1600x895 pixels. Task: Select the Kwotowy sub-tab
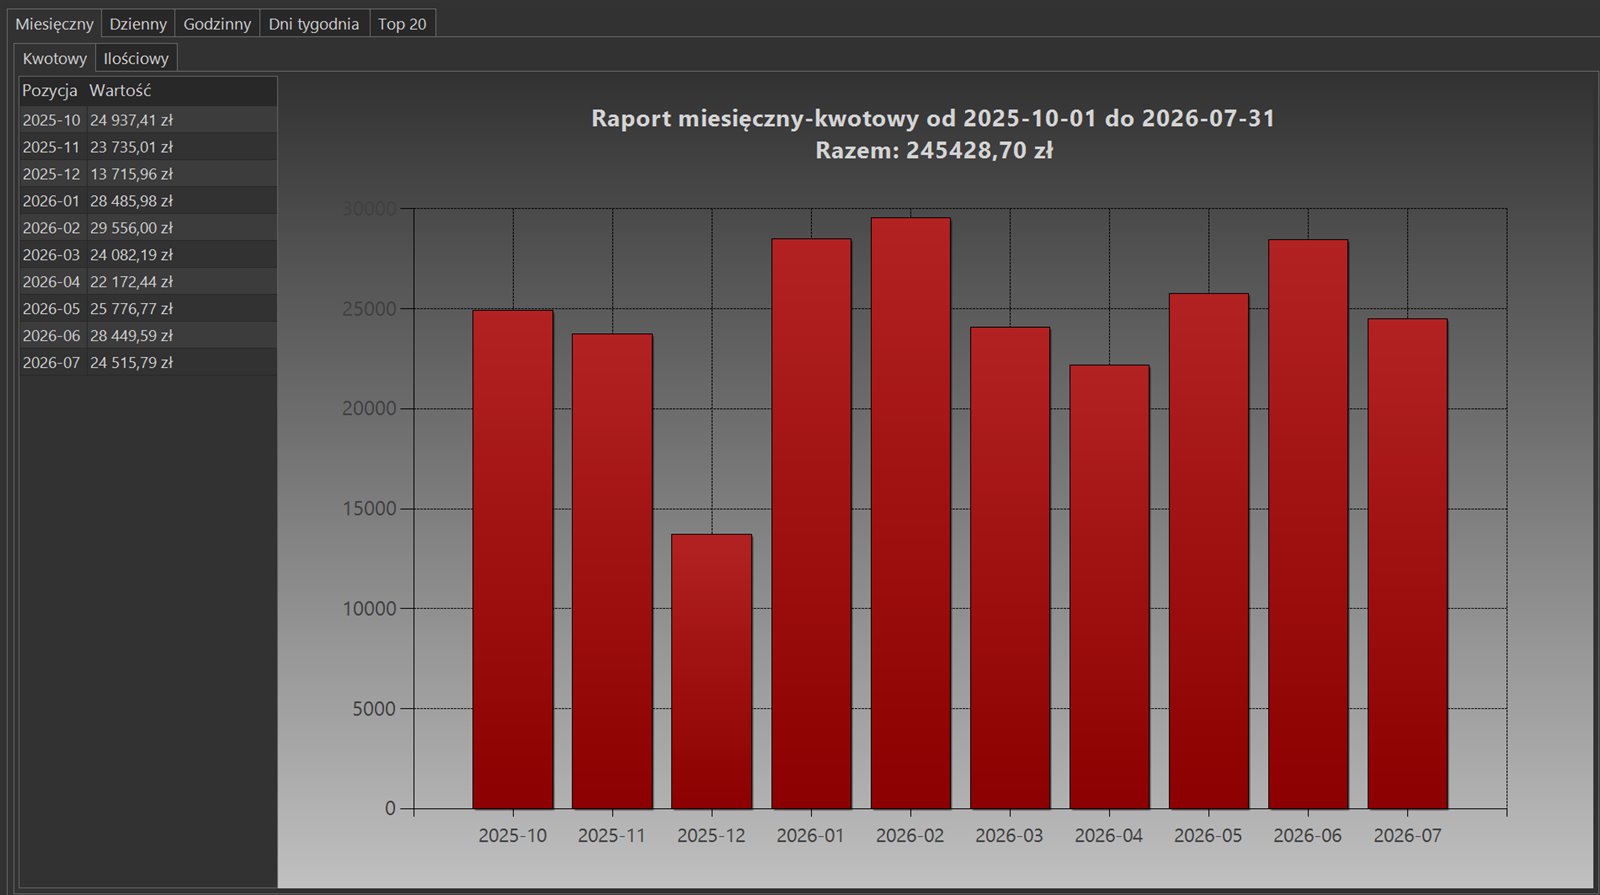tap(55, 58)
